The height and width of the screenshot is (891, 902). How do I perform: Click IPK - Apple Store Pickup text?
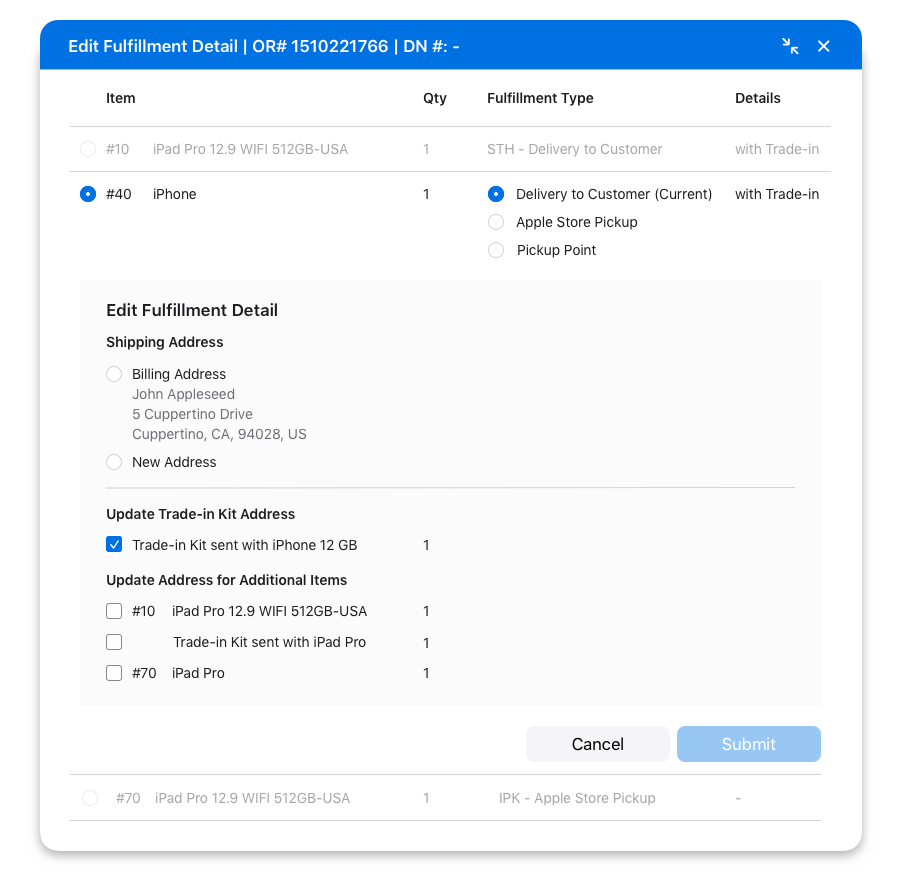point(577,798)
